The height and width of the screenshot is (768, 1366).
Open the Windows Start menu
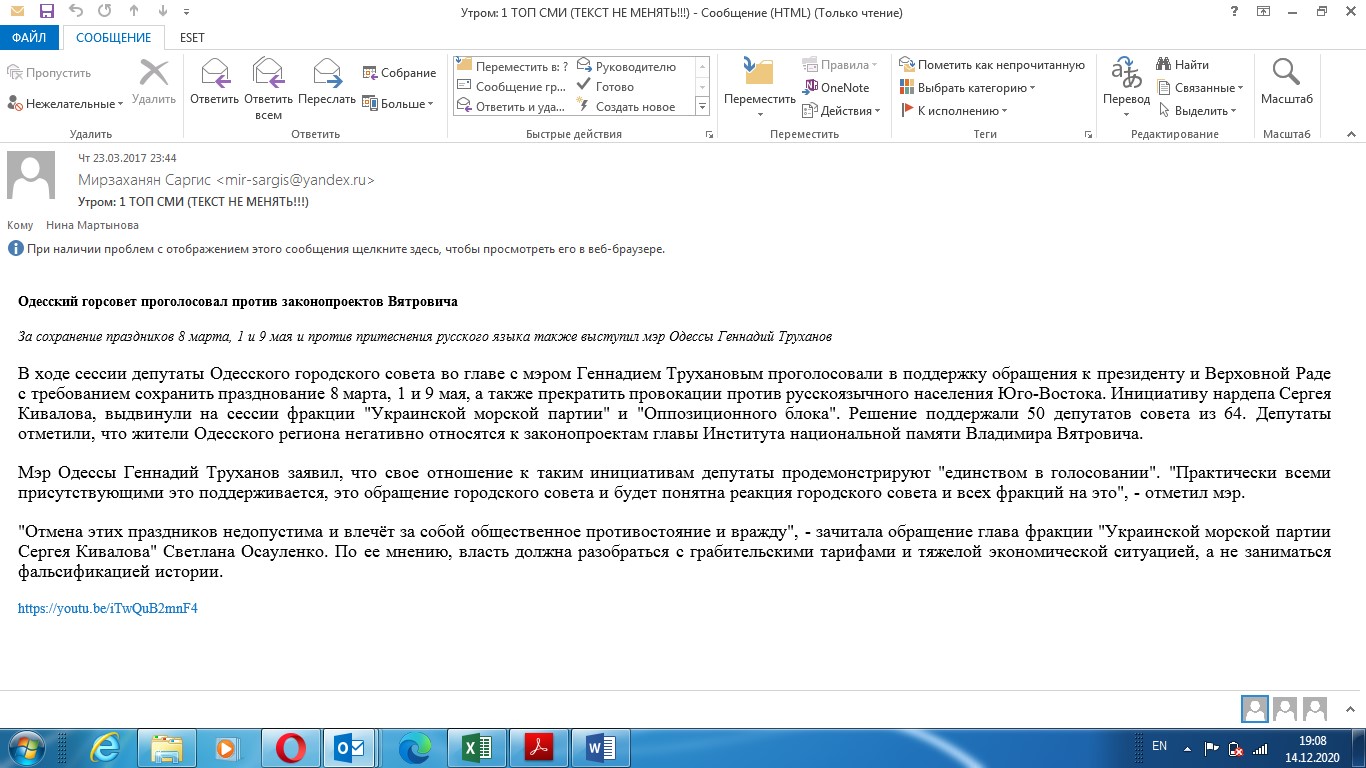[x=26, y=748]
